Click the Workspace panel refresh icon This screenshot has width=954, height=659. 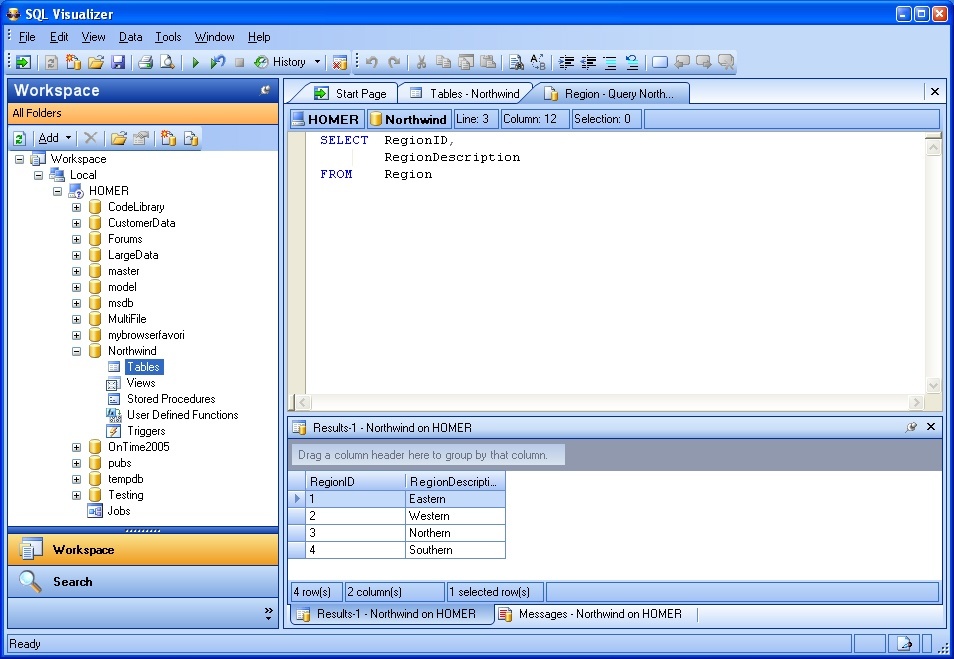coord(20,138)
